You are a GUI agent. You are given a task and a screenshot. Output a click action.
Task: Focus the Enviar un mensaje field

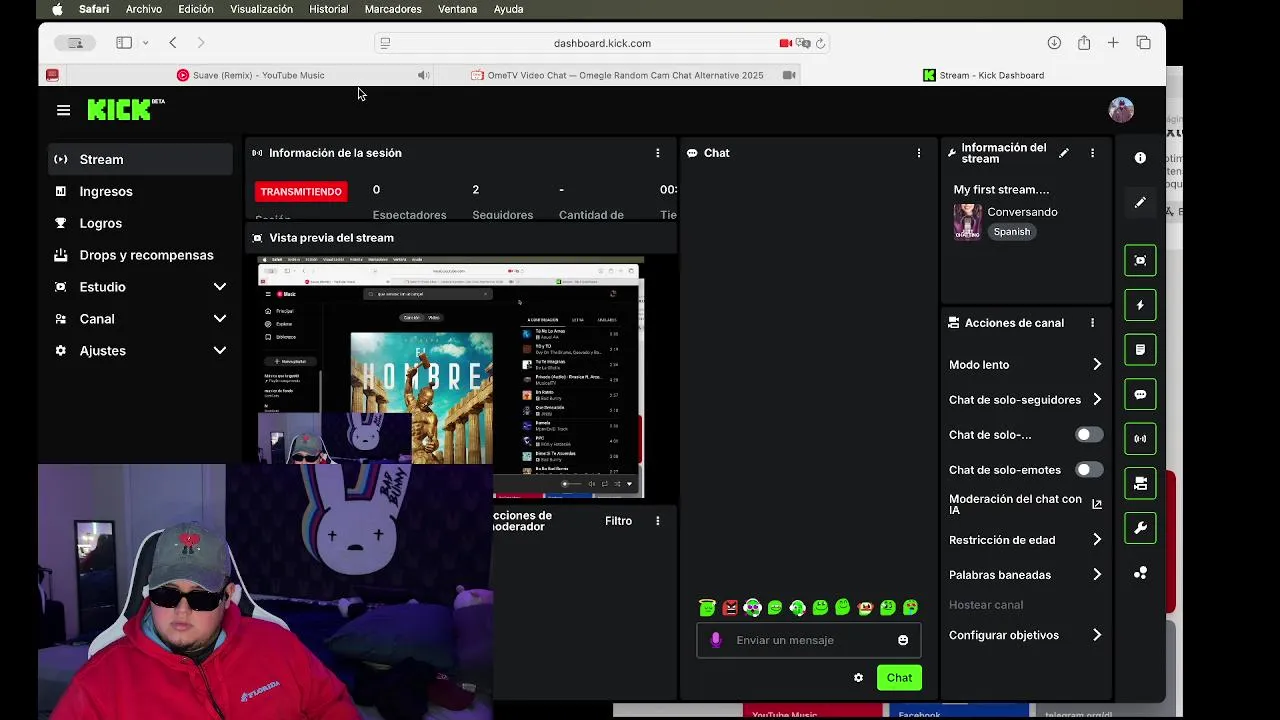[808, 640]
